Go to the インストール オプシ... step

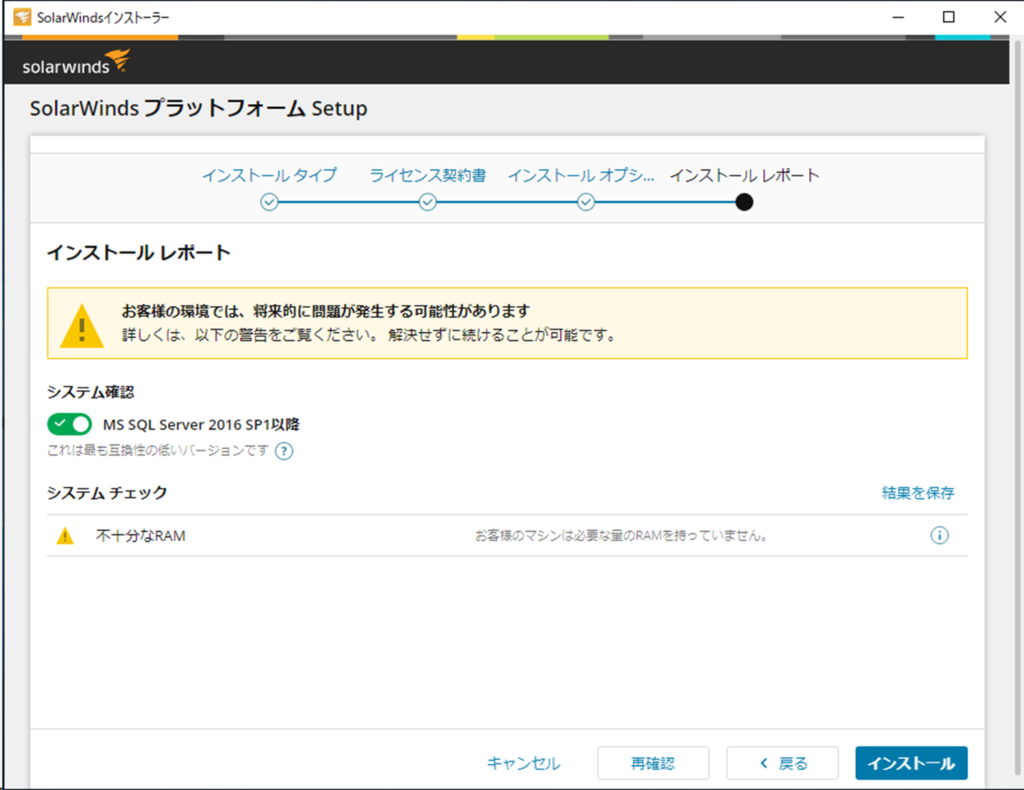tap(581, 175)
